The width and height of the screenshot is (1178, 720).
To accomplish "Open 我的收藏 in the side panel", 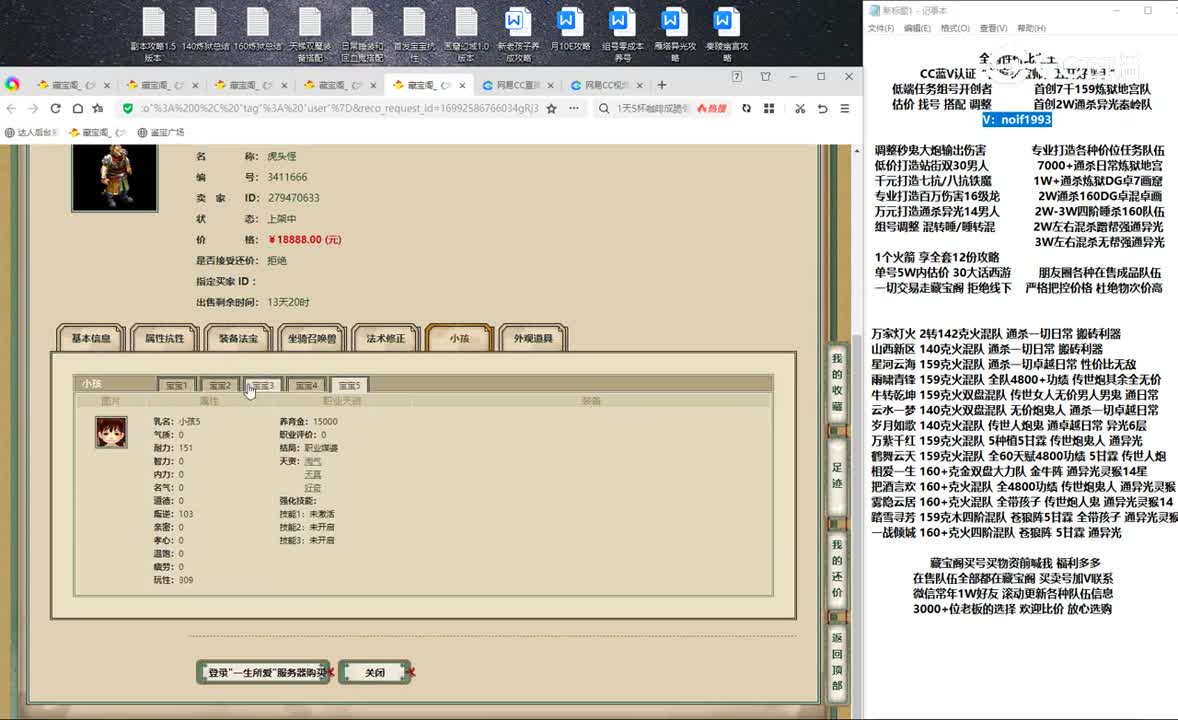I will tap(837, 383).
